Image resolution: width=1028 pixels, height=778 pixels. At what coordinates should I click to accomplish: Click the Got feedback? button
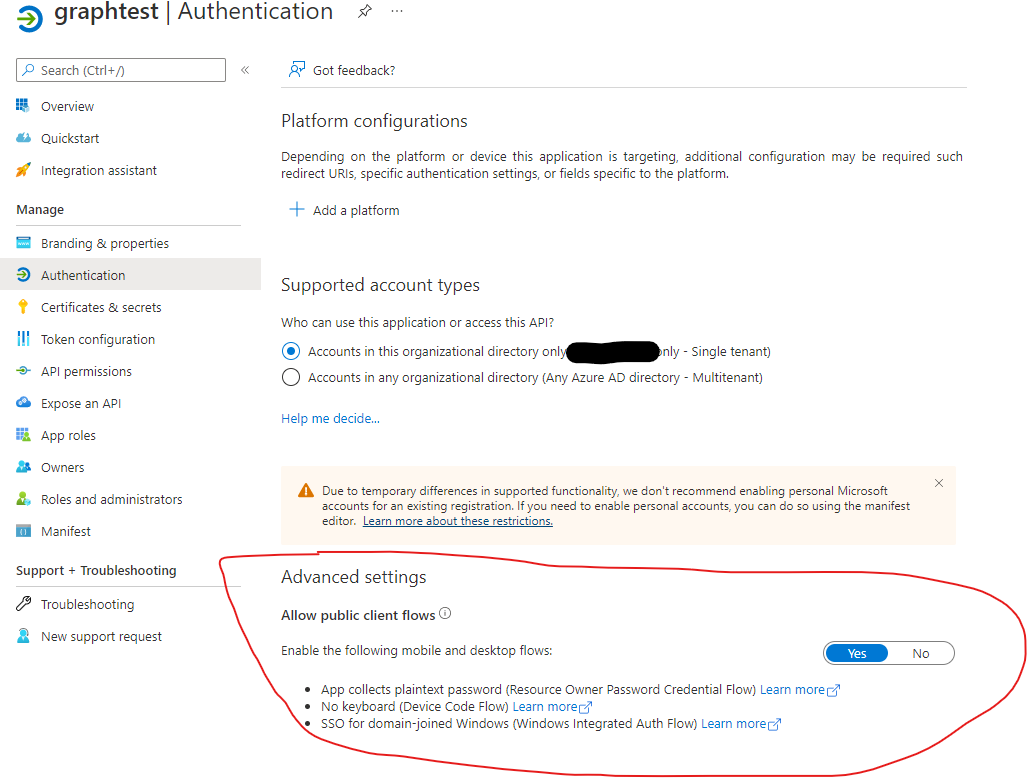coord(342,70)
